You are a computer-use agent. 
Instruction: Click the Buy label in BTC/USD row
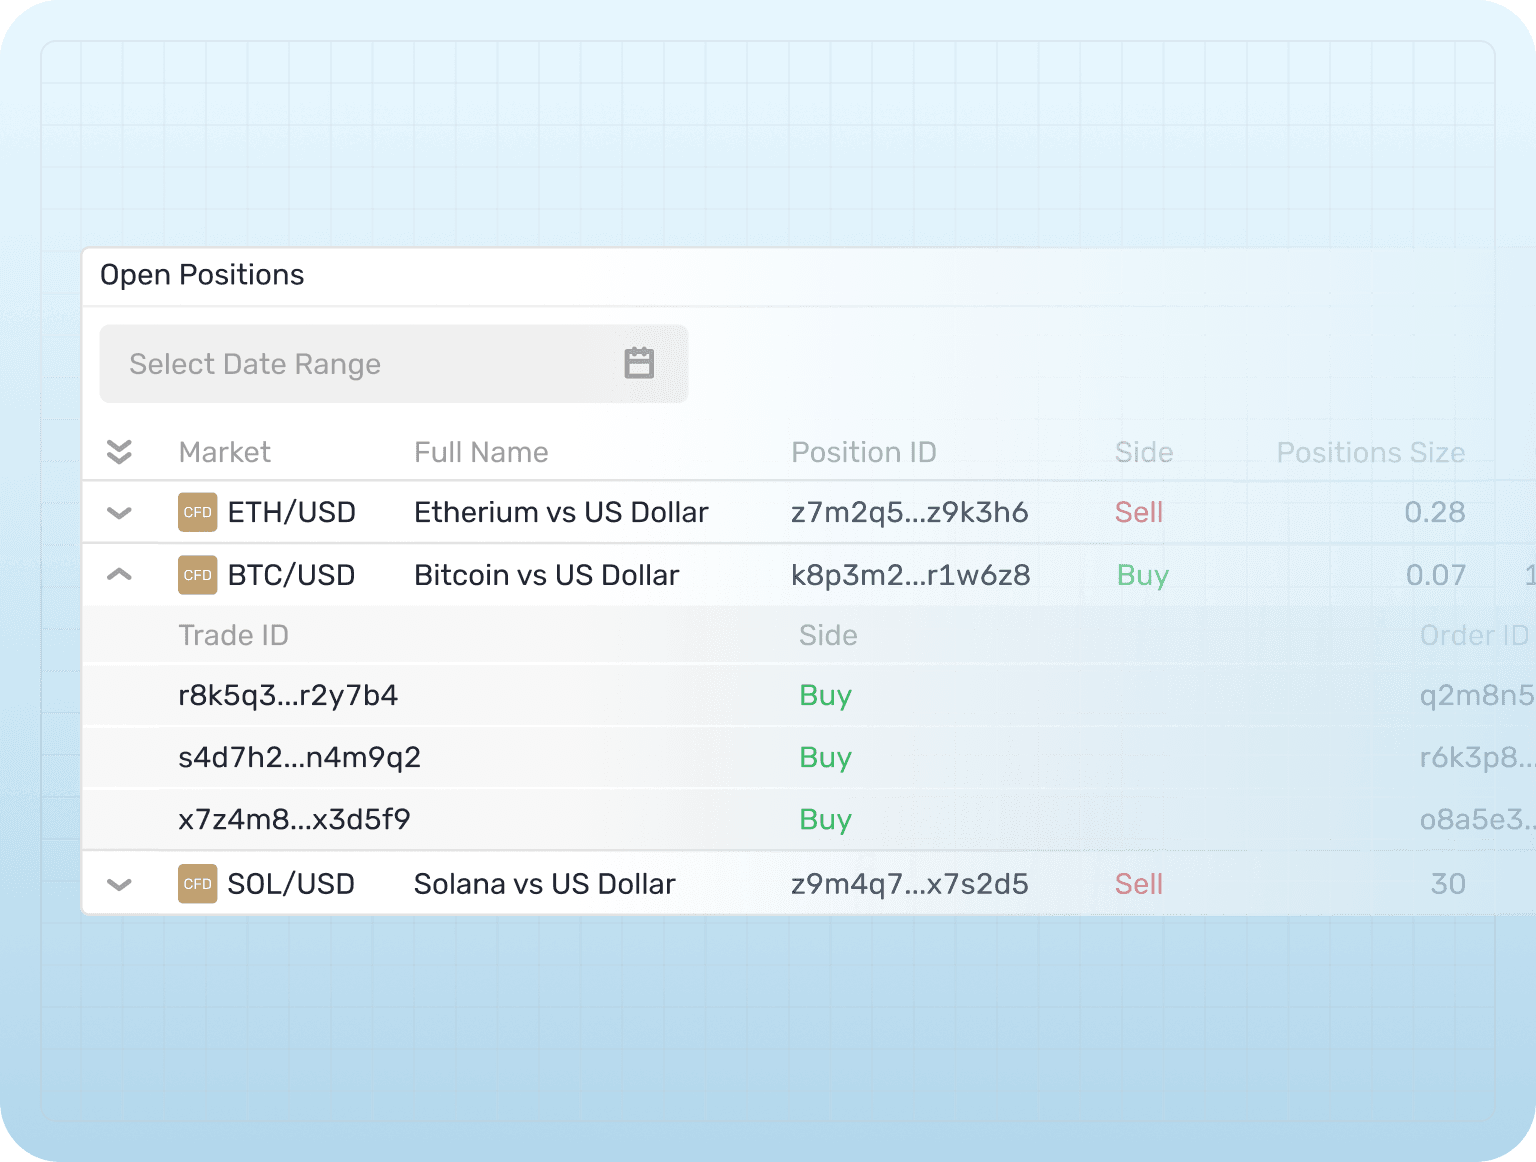1143,575
